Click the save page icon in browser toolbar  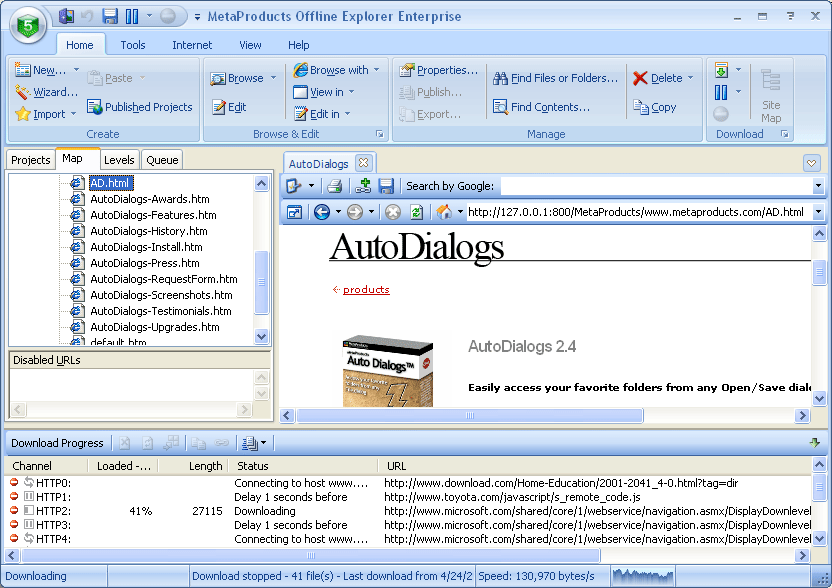(386, 186)
